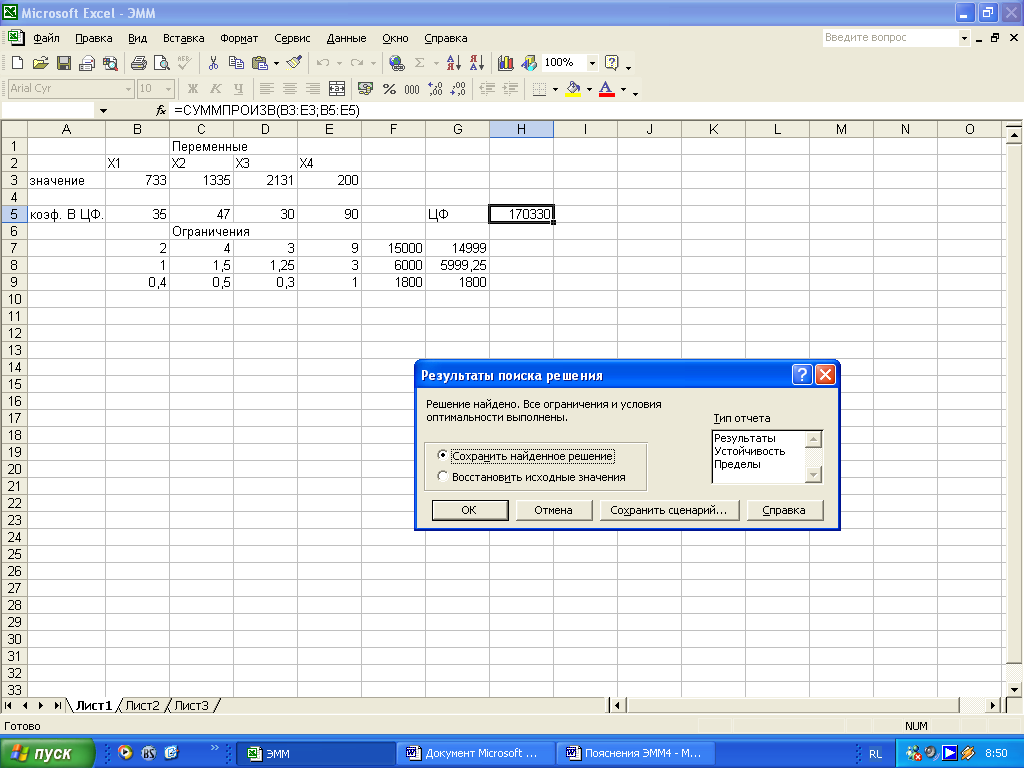The height and width of the screenshot is (768, 1024).
Task: Click the Cut scissors icon
Action: [x=213, y=63]
